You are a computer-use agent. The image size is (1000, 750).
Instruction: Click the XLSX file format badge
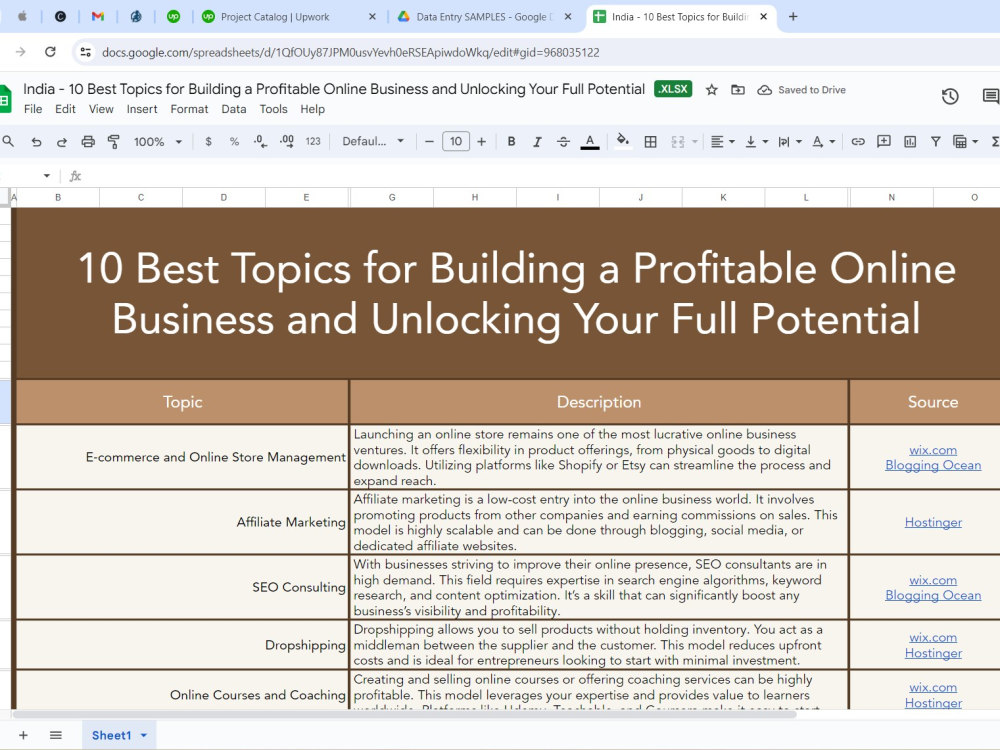673,89
